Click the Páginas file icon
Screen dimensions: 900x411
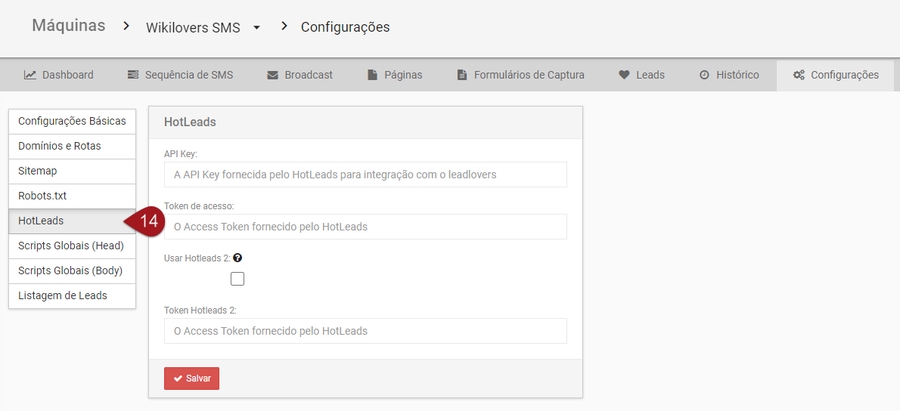[x=372, y=75]
